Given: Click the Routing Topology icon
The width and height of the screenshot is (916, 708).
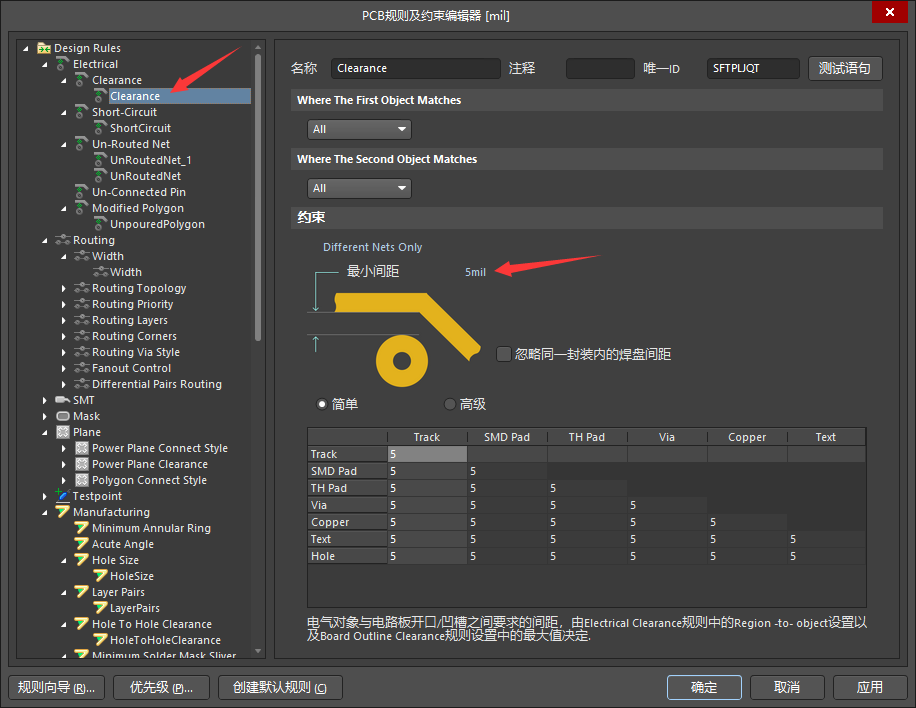Looking at the screenshot, I should coord(82,288).
